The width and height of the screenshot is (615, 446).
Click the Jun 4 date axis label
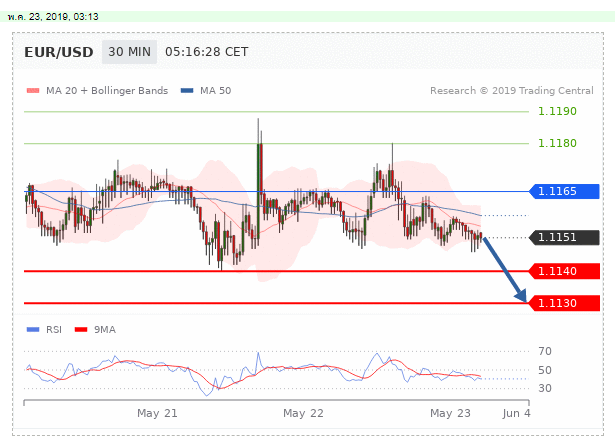tap(516, 413)
